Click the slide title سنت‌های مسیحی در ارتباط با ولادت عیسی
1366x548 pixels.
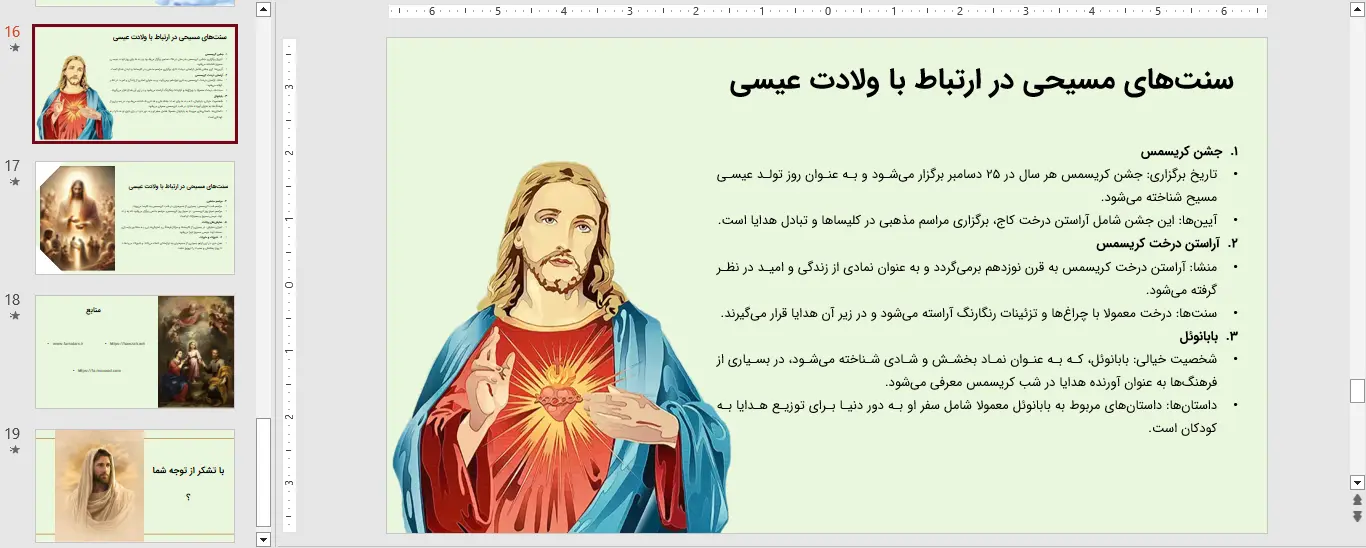[981, 82]
